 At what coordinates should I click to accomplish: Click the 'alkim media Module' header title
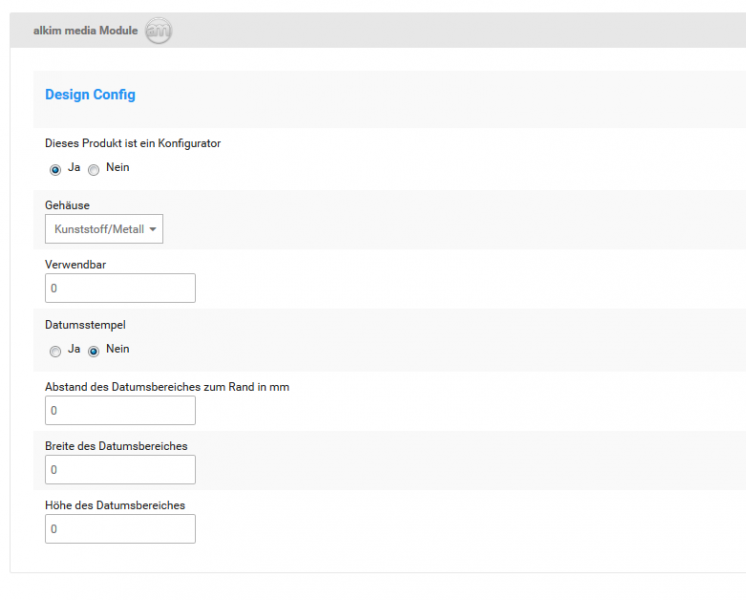pos(86,30)
